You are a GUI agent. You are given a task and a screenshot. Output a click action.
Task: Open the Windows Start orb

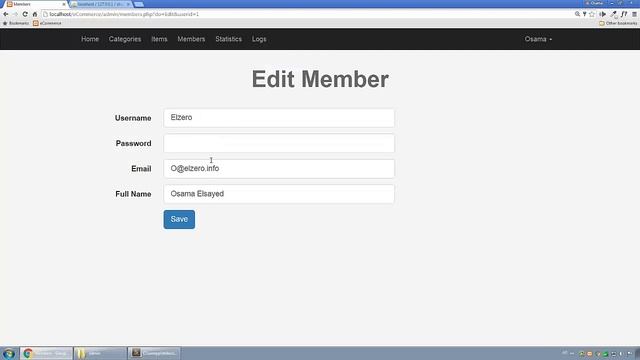[x=9, y=353]
